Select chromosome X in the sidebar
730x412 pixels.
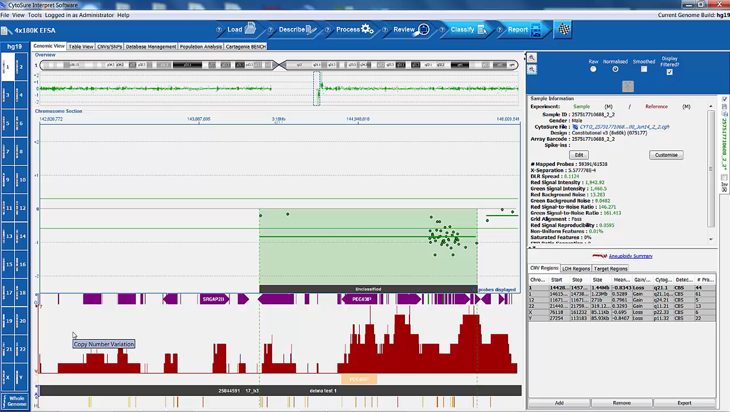point(8,378)
